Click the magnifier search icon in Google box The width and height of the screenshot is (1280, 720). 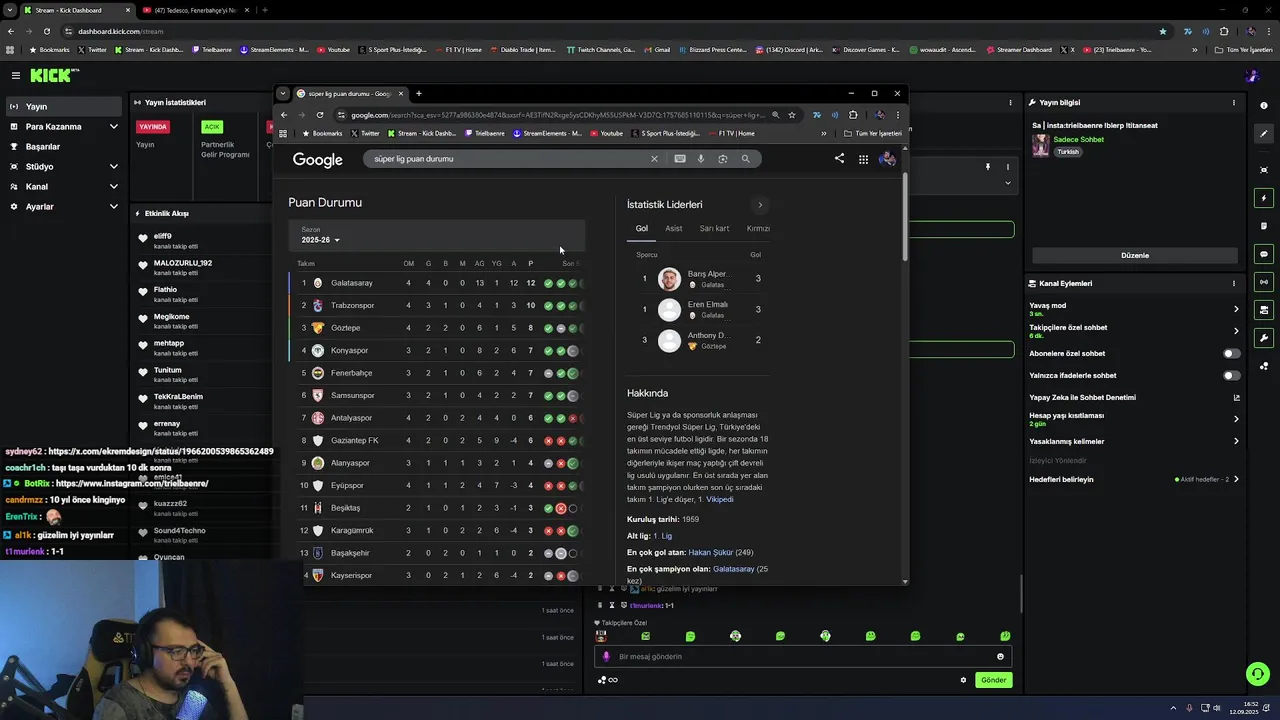(745, 159)
